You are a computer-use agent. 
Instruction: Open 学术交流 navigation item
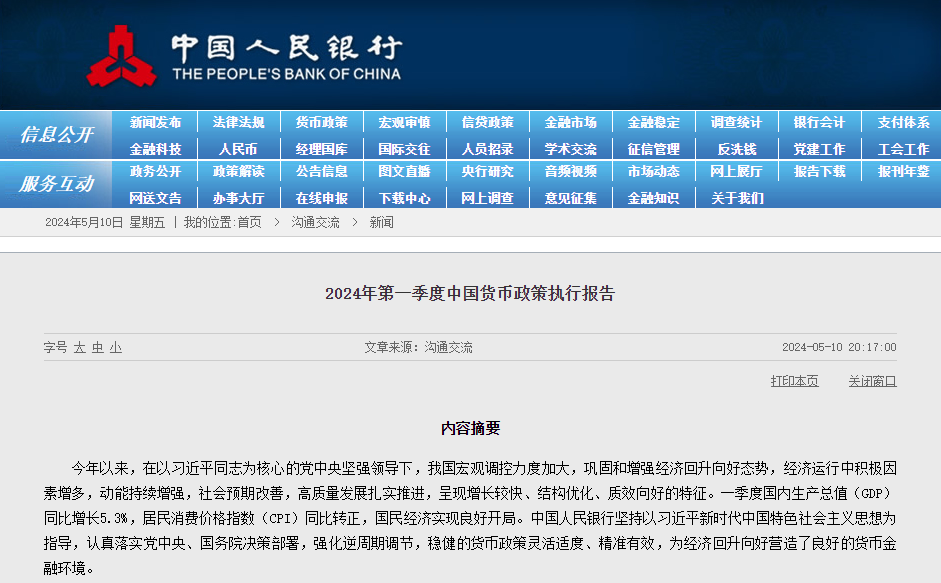[571, 149]
